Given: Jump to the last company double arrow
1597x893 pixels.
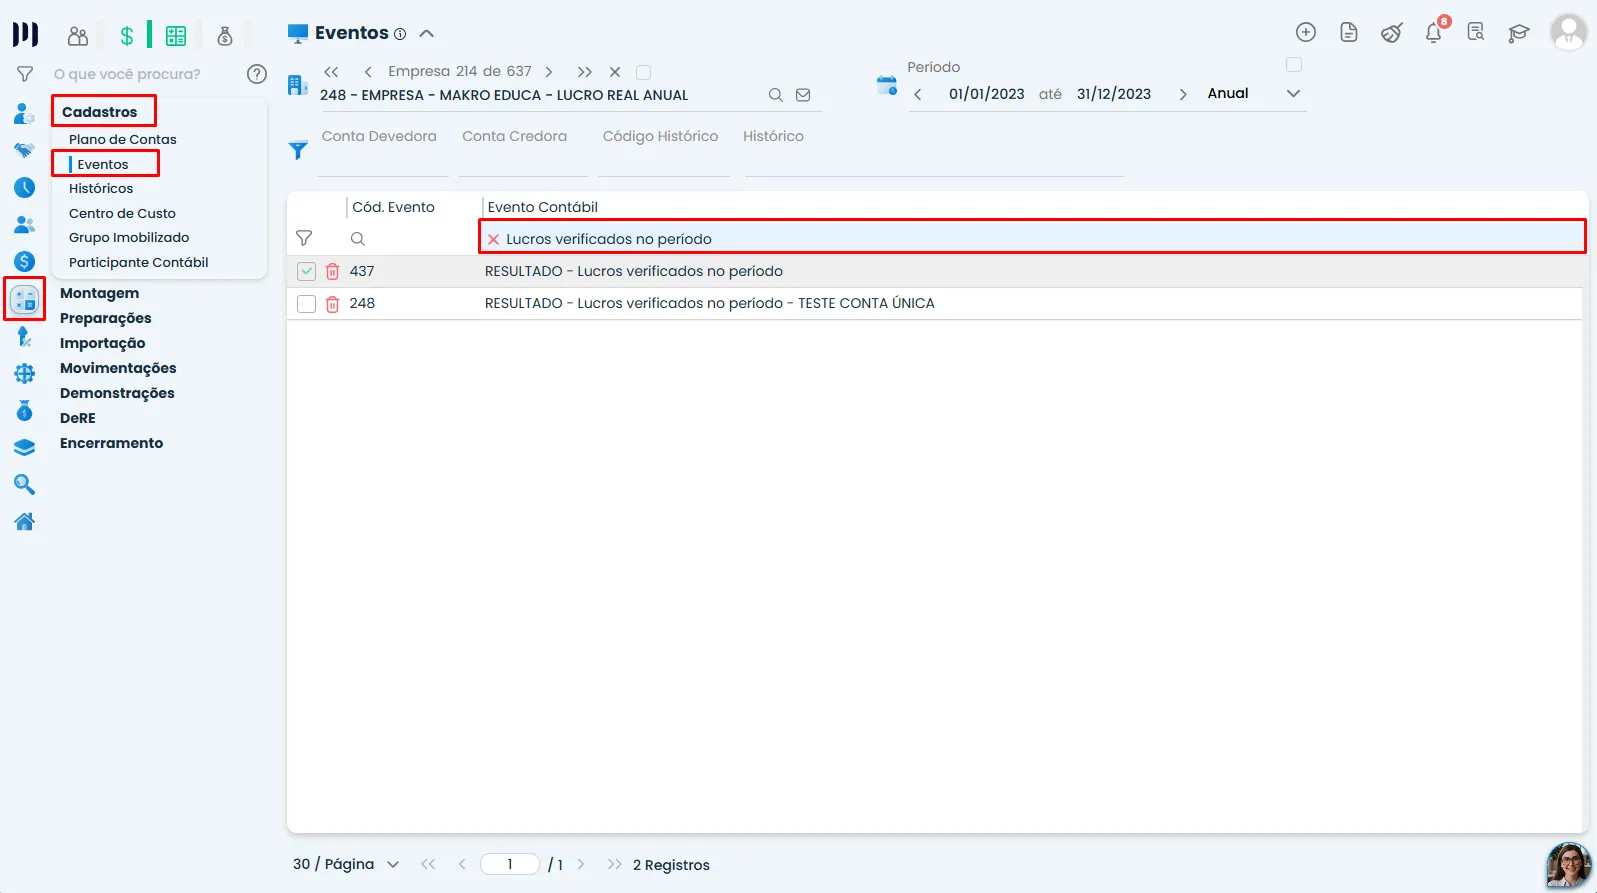Looking at the screenshot, I should click(585, 72).
